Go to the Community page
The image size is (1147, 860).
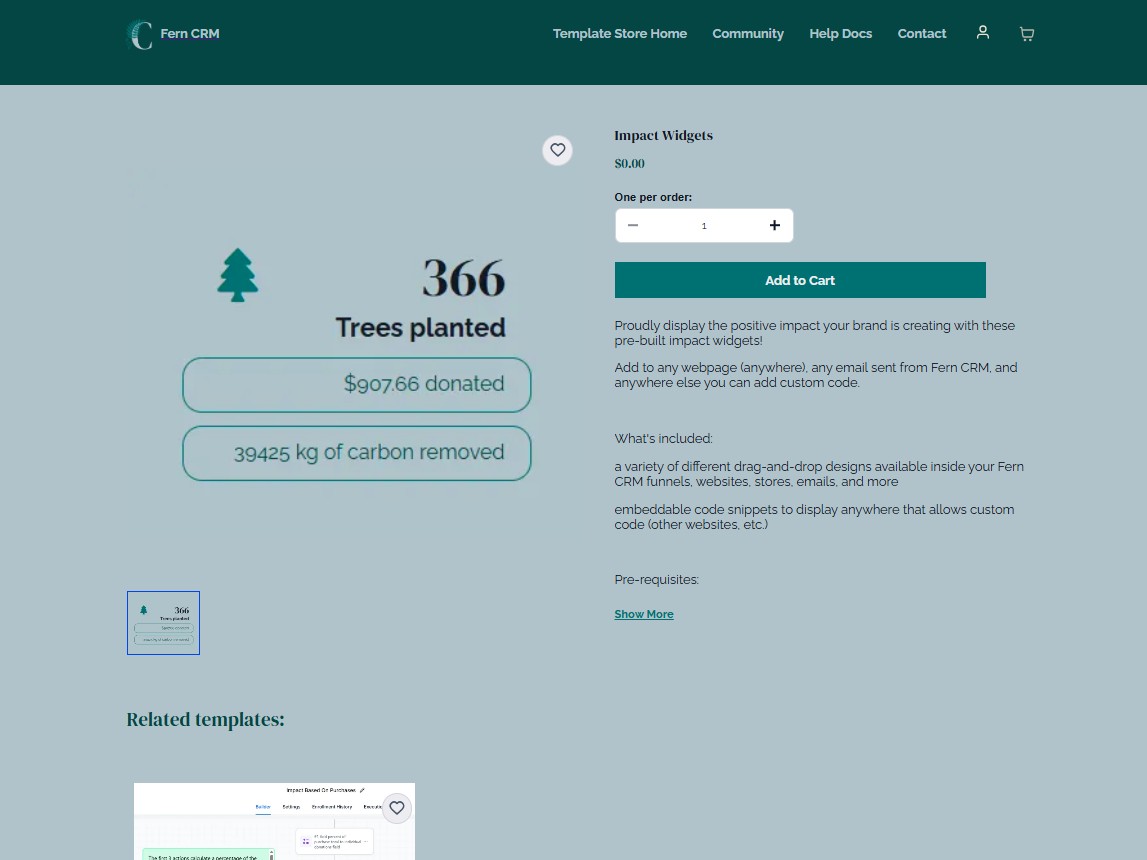[x=748, y=34]
